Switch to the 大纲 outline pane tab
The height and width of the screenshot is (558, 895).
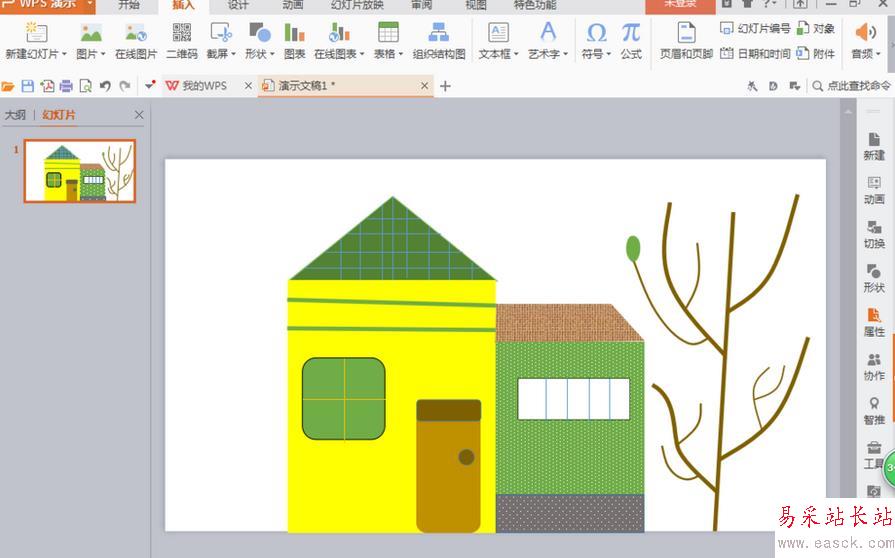[x=15, y=115]
